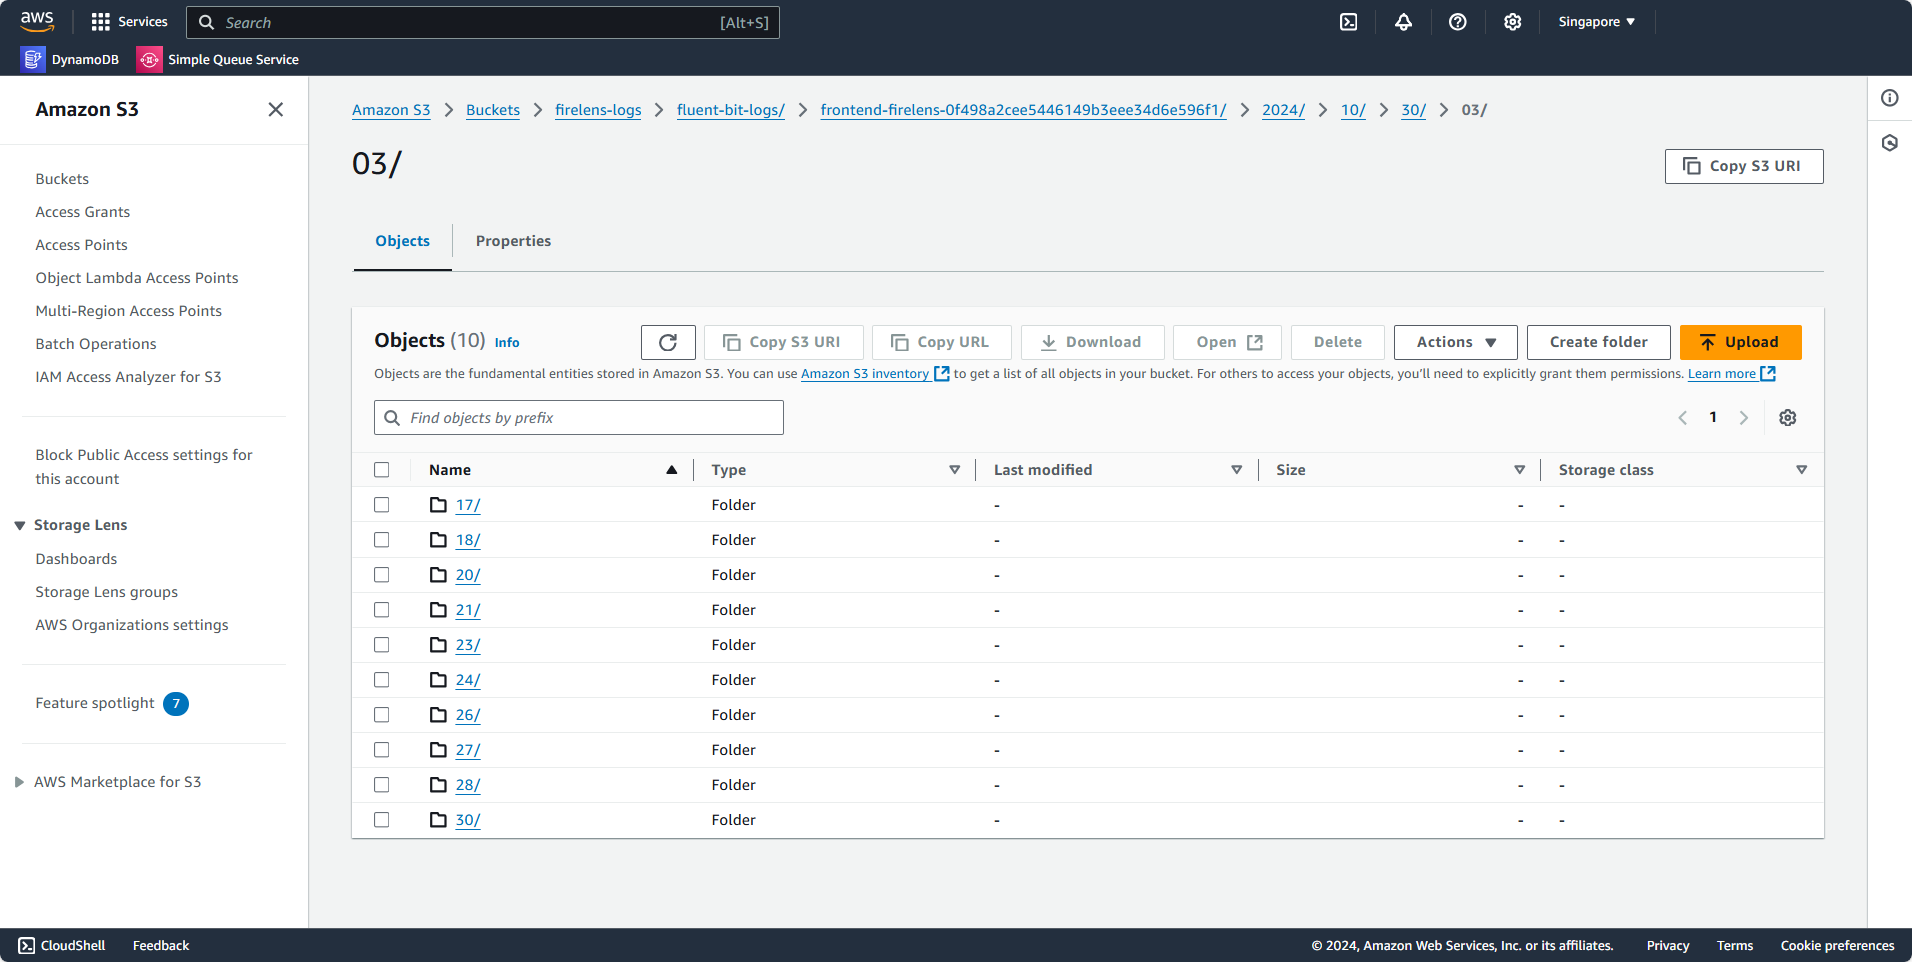1912x962 pixels.
Task: Open the Services grid menu
Action: (x=129, y=22)
